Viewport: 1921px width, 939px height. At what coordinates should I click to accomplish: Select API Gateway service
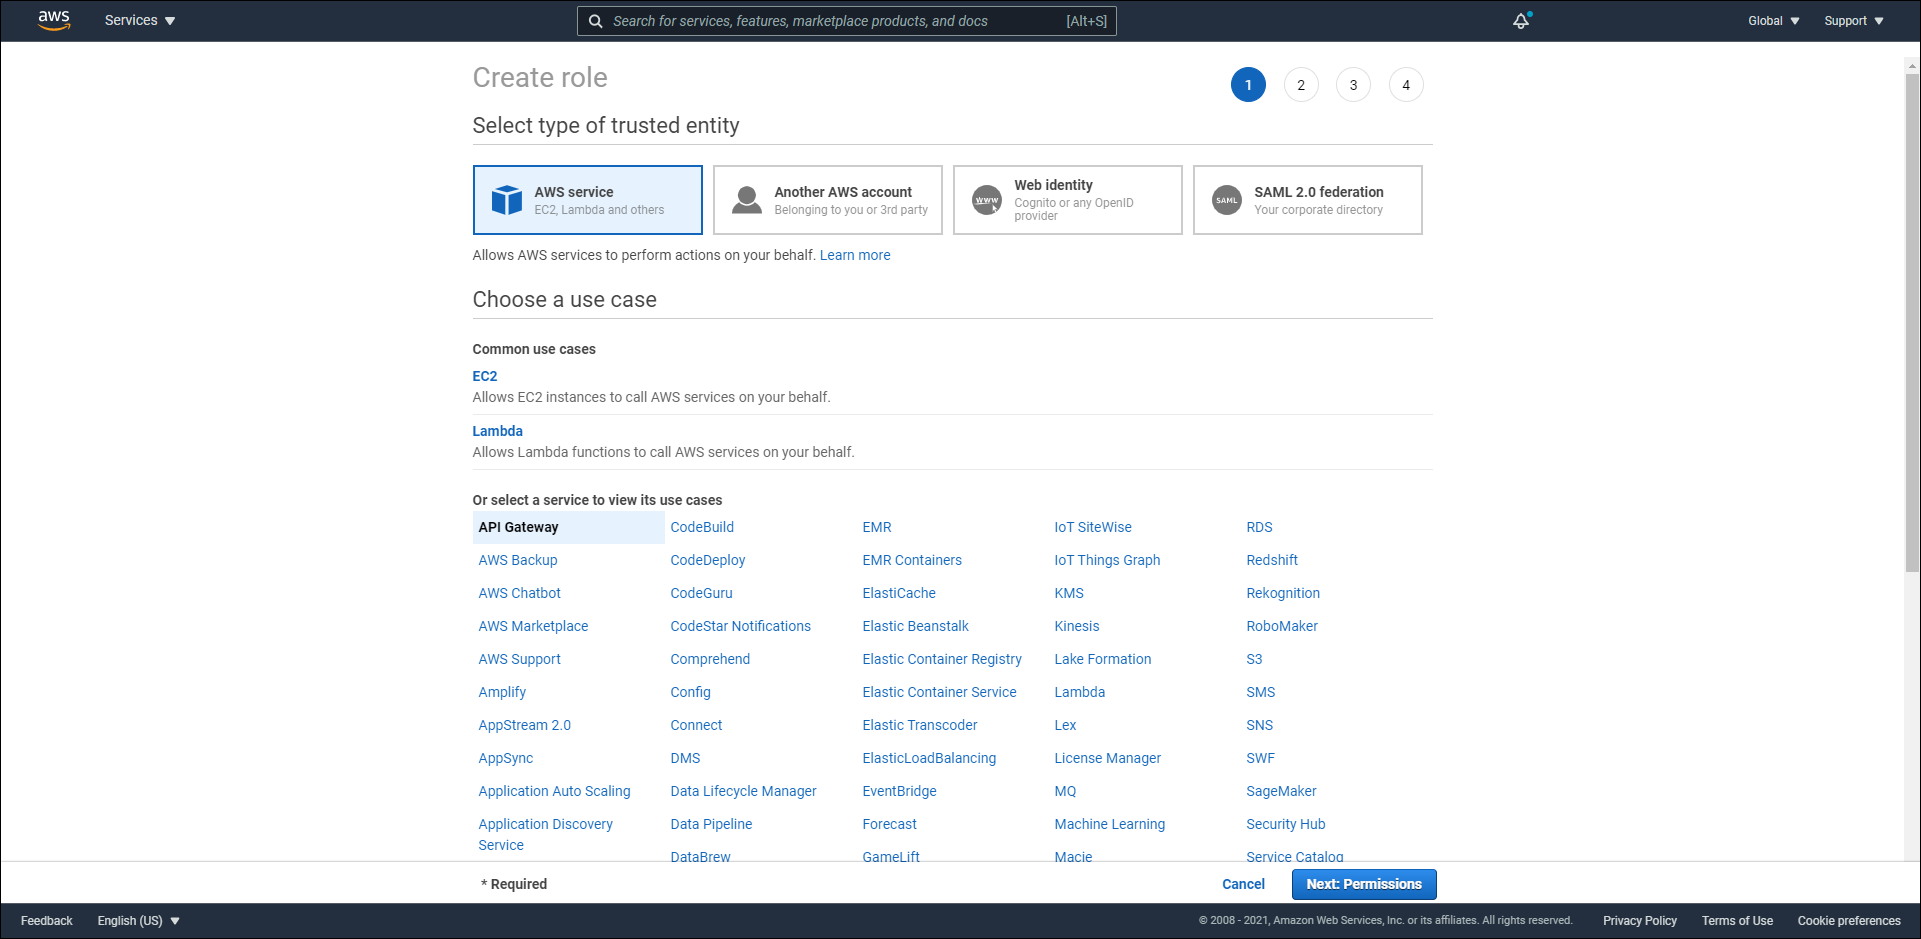(568, 527)
